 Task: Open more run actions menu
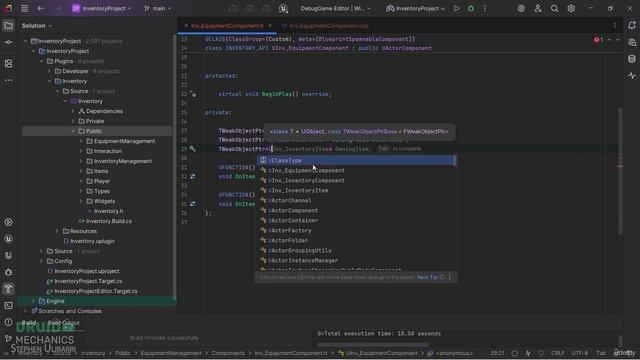click(485, 8)
